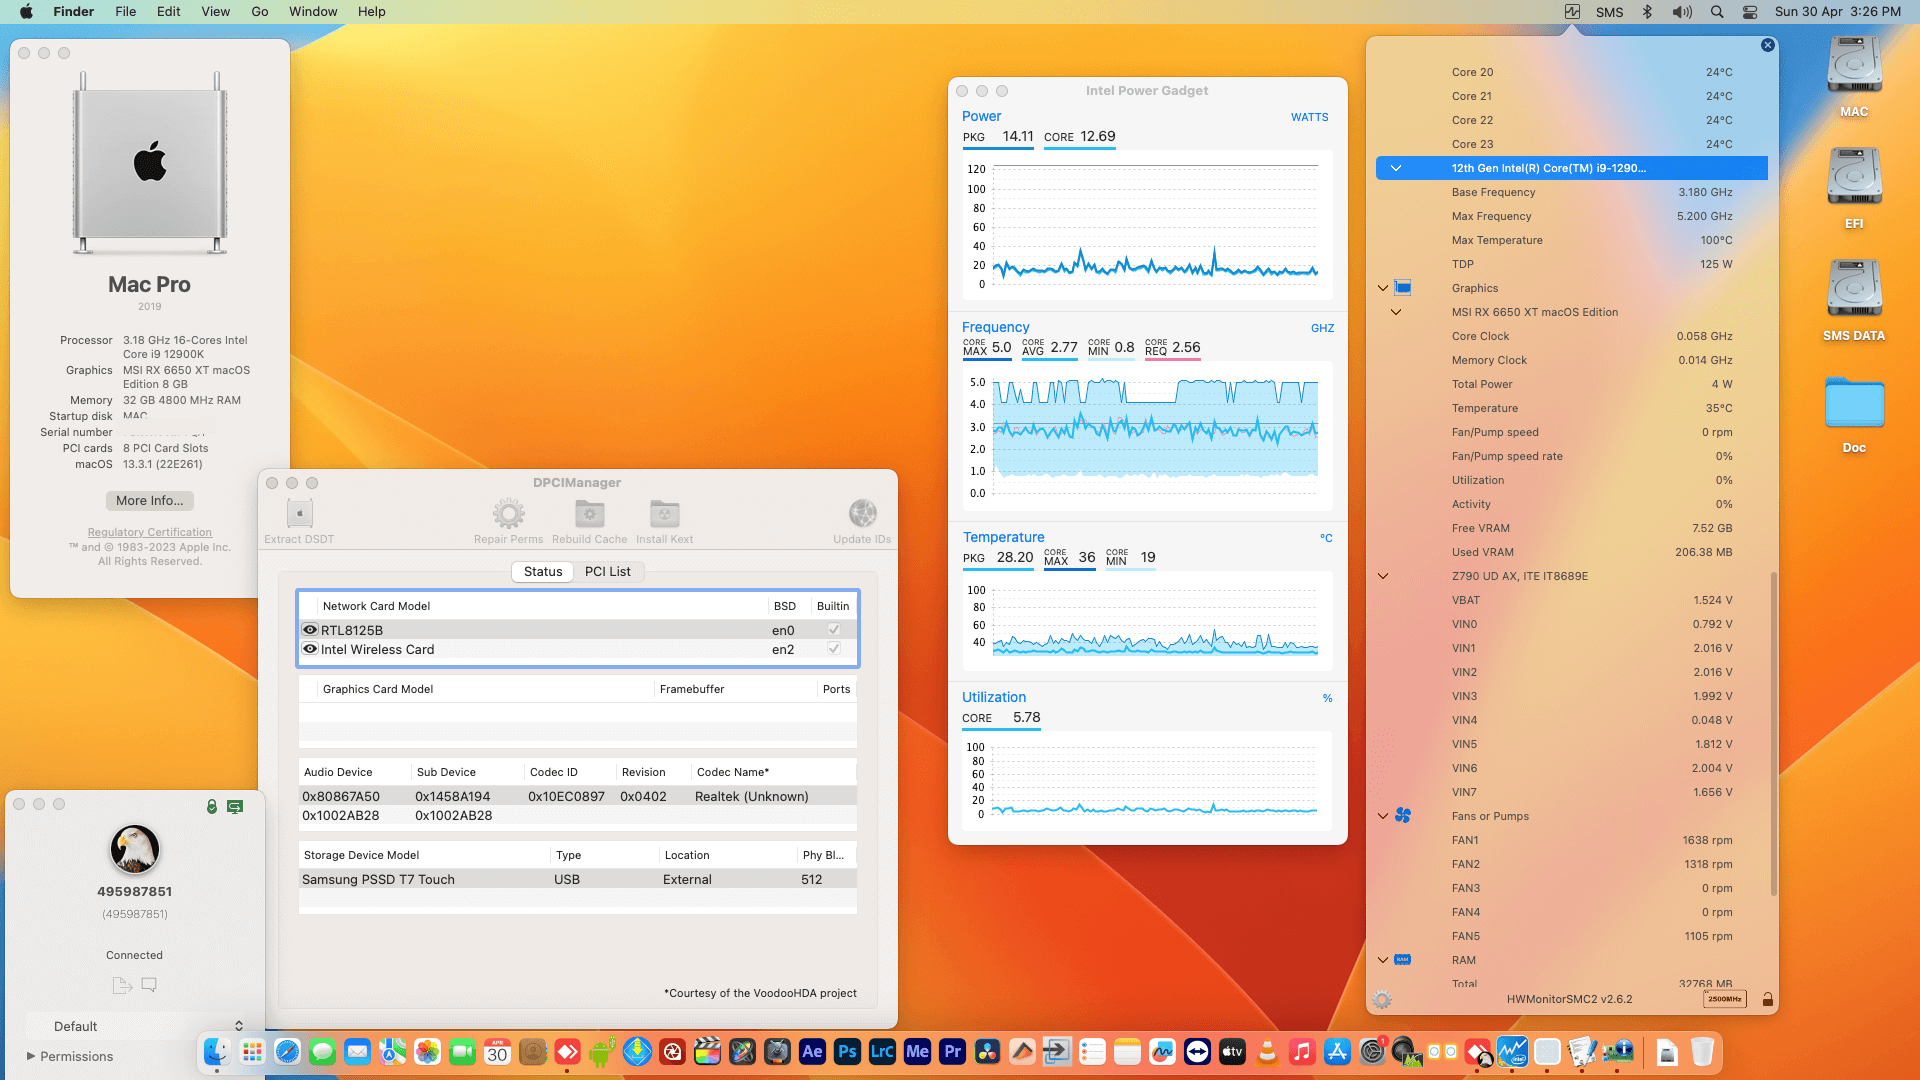The height and width of the screenshot is (1080, 1920).
Task: Collapse the Graphics section in HWMonitor
Action: (x=1383, y=288)
